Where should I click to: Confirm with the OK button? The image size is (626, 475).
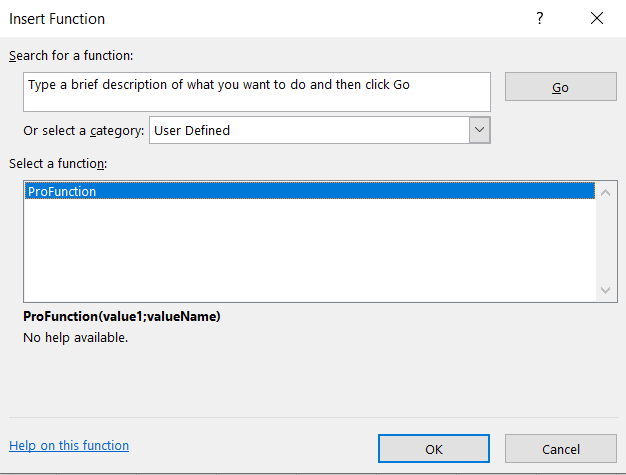coord(434,449)
